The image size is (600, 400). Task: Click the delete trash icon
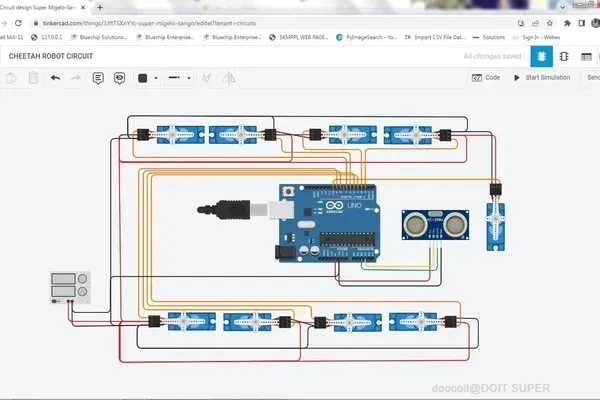tap(33, 78)
